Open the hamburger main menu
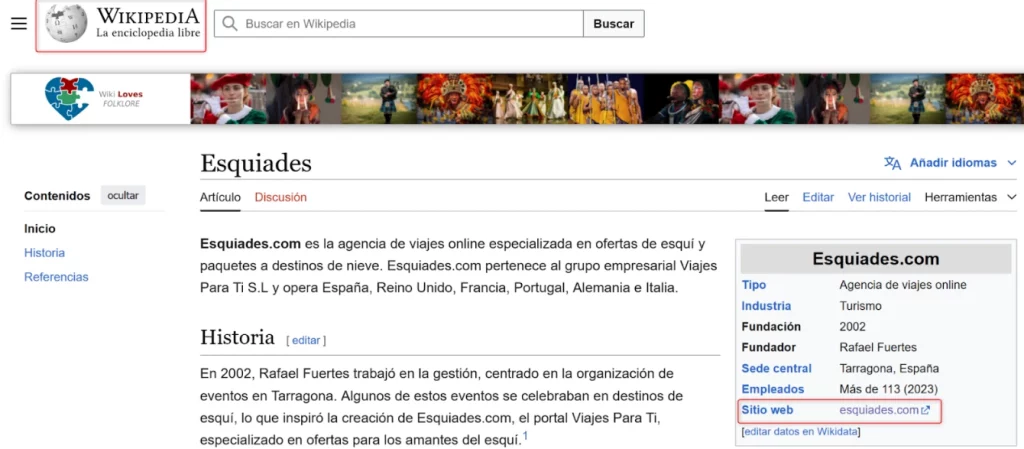This screenshot has height=449, width=1024. 19,23
